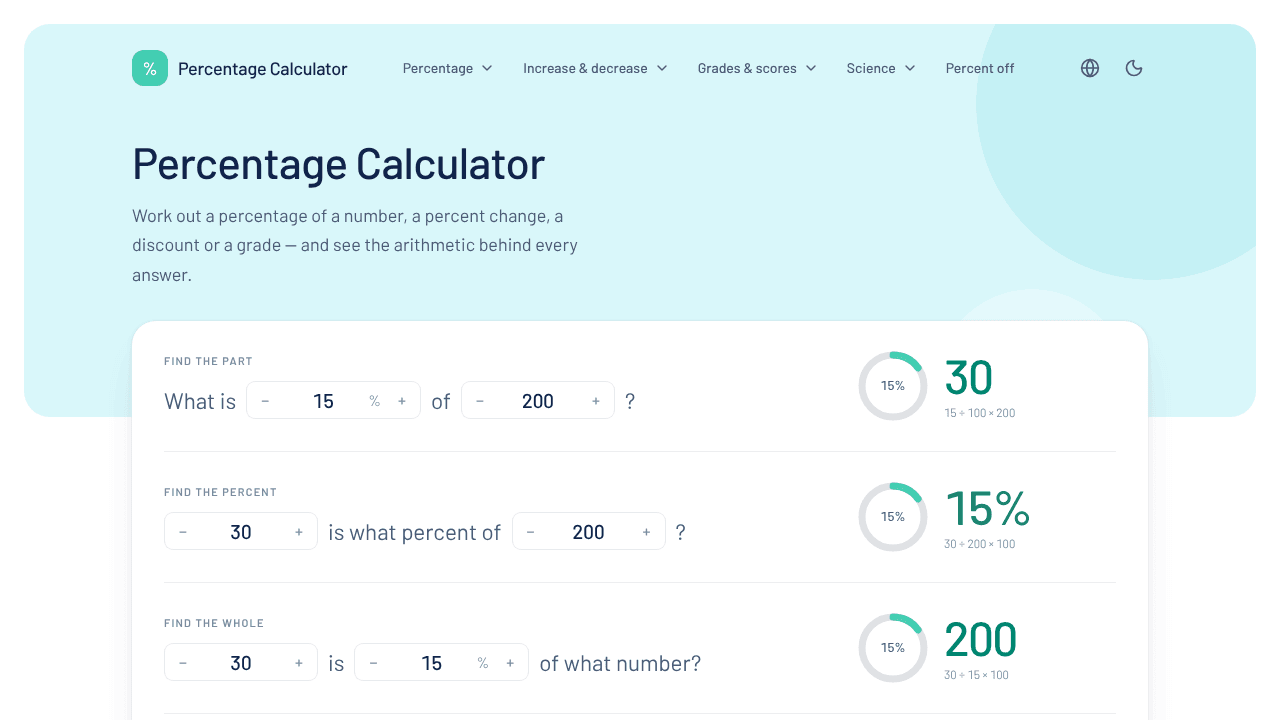
Task: Expand the Percentage dropdown chevron
Action: pyautogui.click(x=487, y=68)
